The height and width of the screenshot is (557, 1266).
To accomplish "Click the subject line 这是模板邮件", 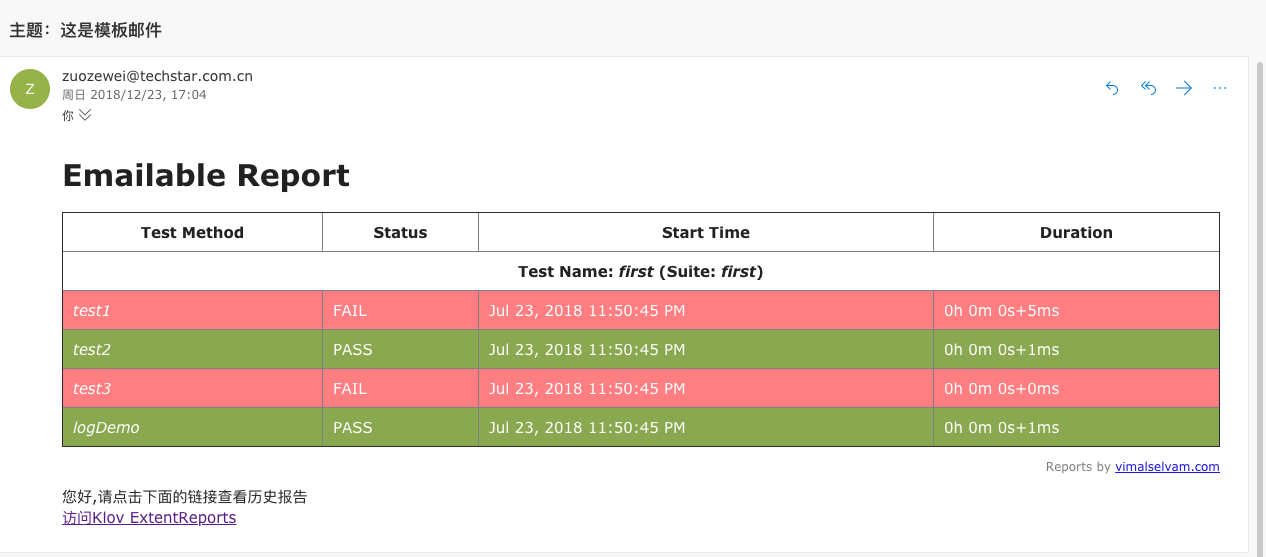I will [111, 30].
